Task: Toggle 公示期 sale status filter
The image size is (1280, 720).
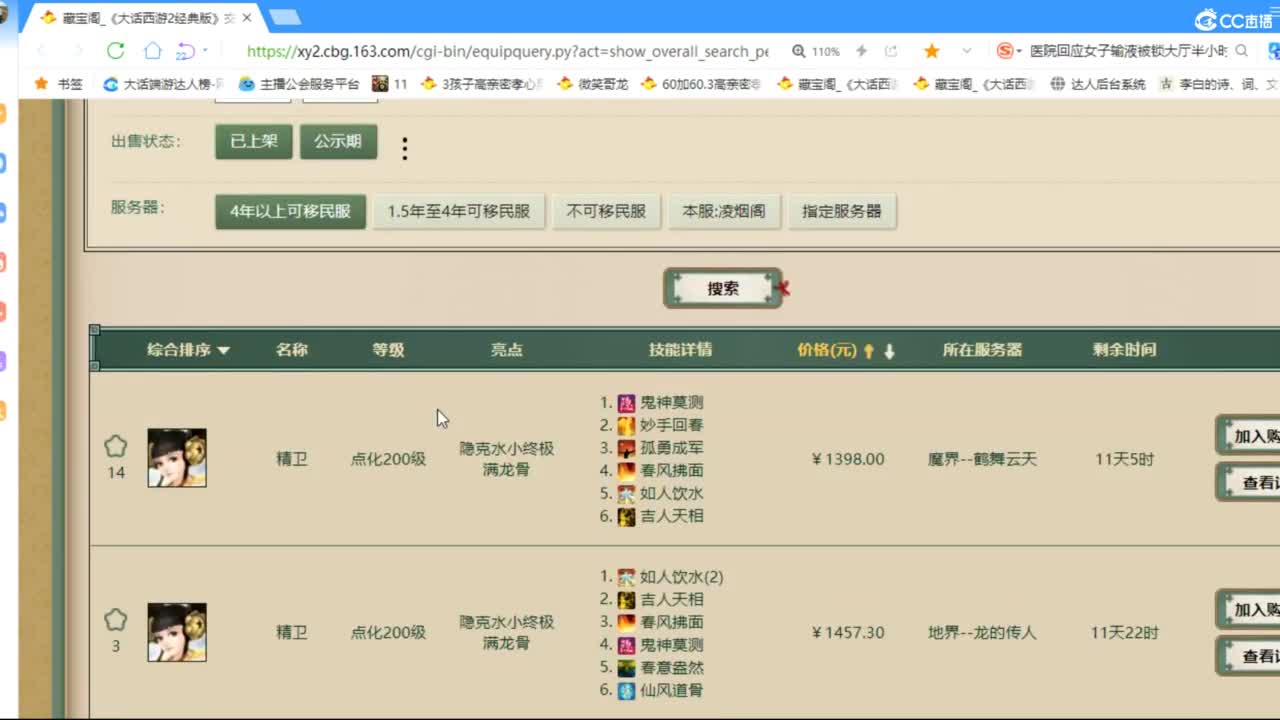Action: (x=338, y=142)
